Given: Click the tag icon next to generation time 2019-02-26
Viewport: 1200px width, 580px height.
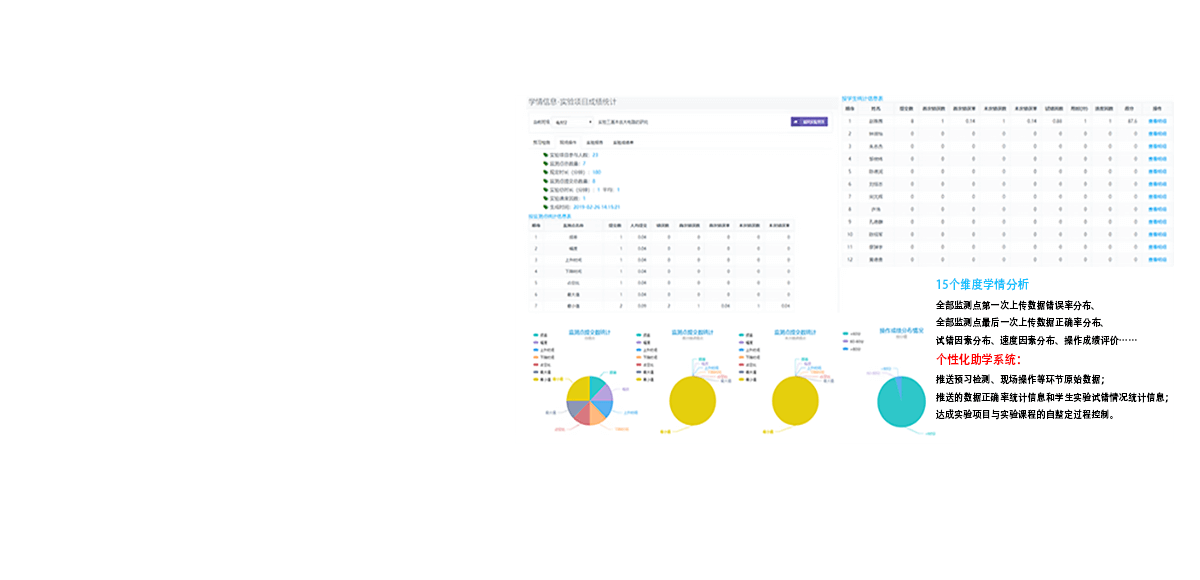Looking at the screenshot, I should pos(546,206).
